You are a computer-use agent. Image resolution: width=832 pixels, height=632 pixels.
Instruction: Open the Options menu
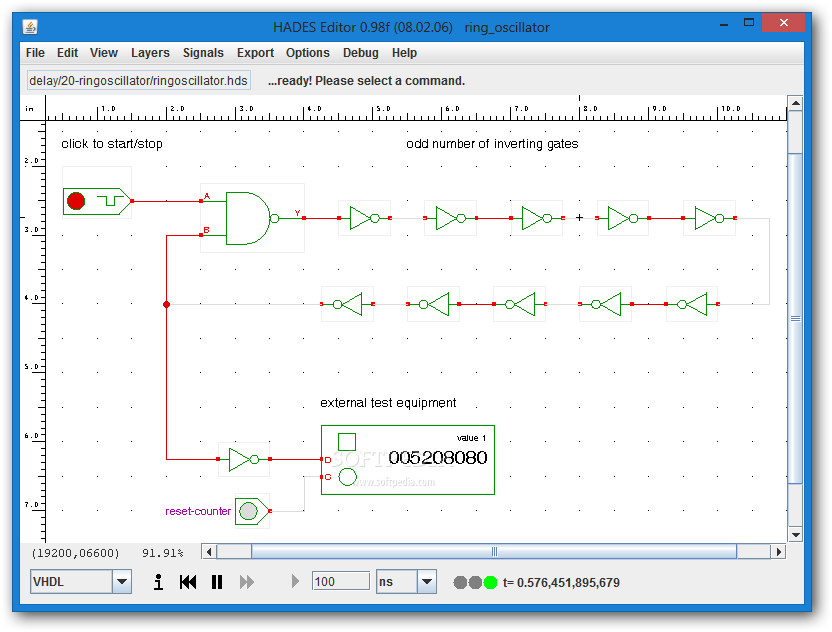(308, 53)
